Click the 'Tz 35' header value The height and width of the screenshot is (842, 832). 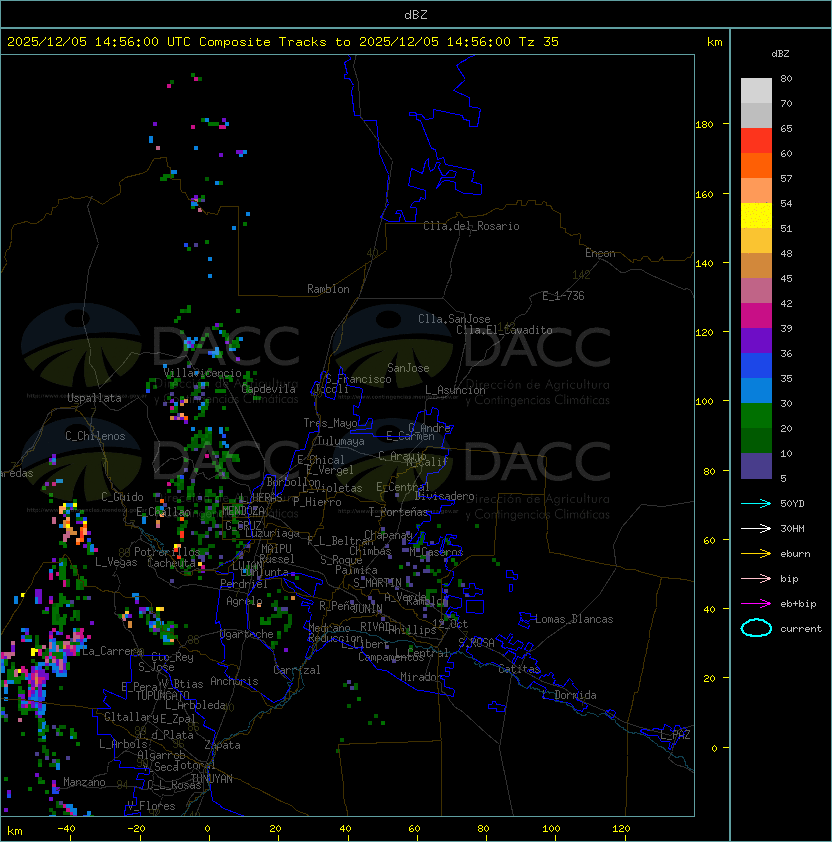539,42
